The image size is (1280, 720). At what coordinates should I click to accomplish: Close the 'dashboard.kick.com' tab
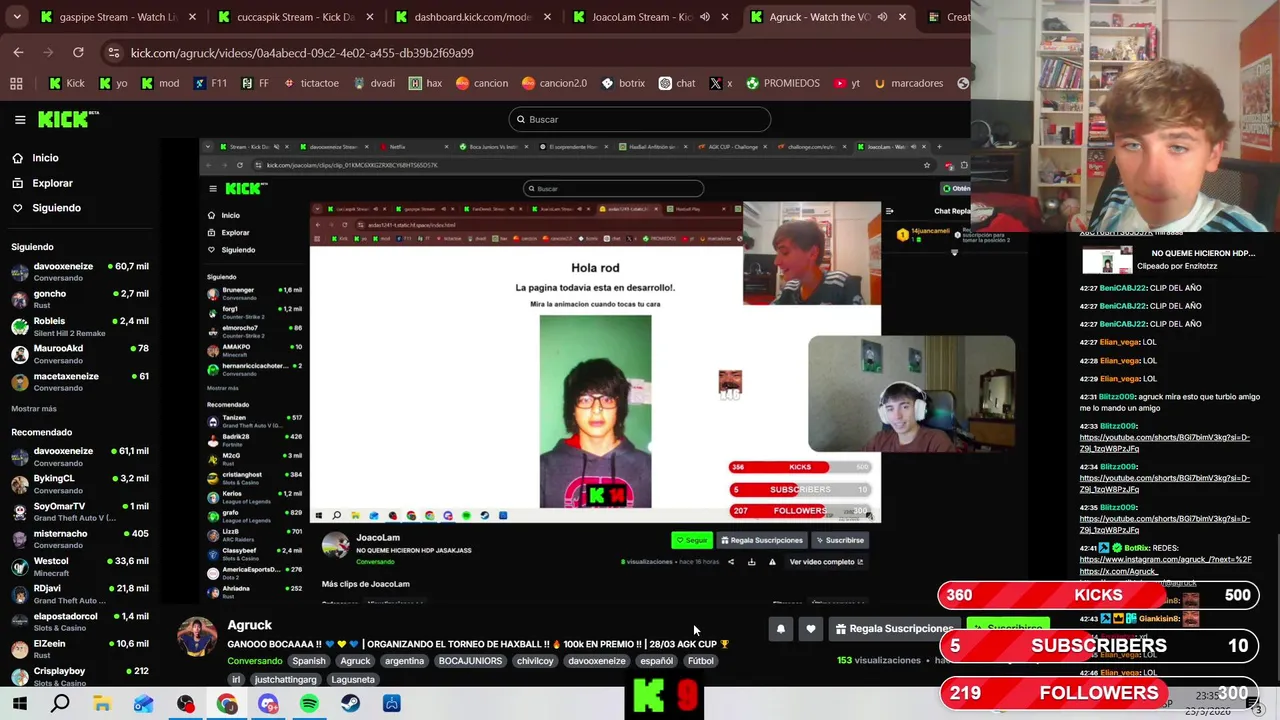coord(547,17)
